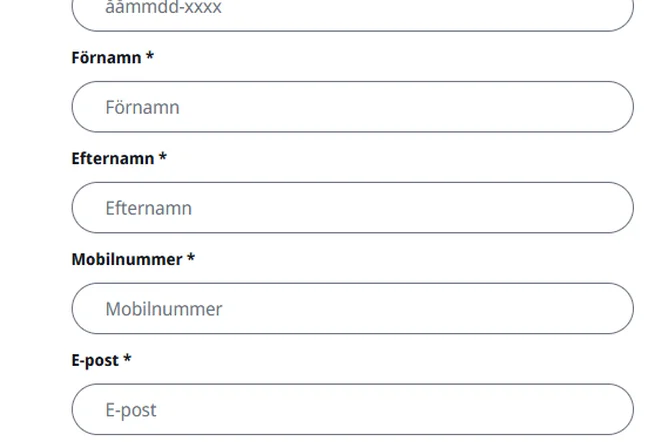Click the required asterisk beside Förnamn label
Image resolution: width=668 pixels, height=448 pixels.
(150, 57)
